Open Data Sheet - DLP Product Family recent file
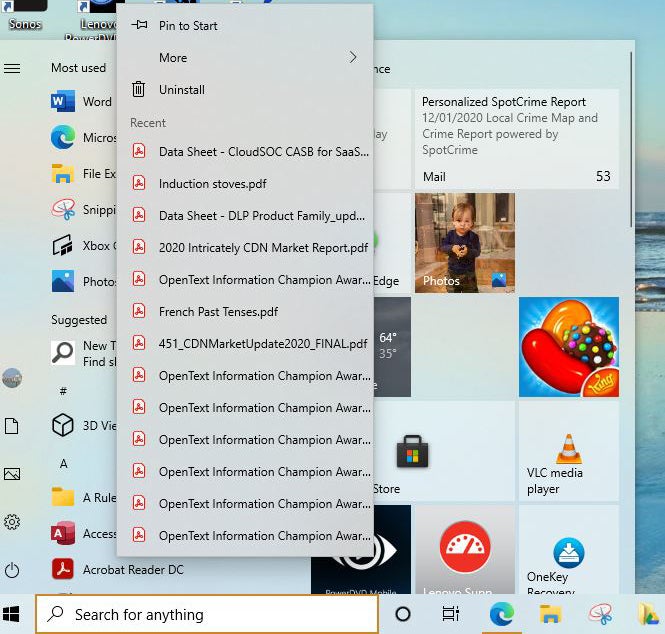This screenshot has width=665, height=634. point(245,215)
